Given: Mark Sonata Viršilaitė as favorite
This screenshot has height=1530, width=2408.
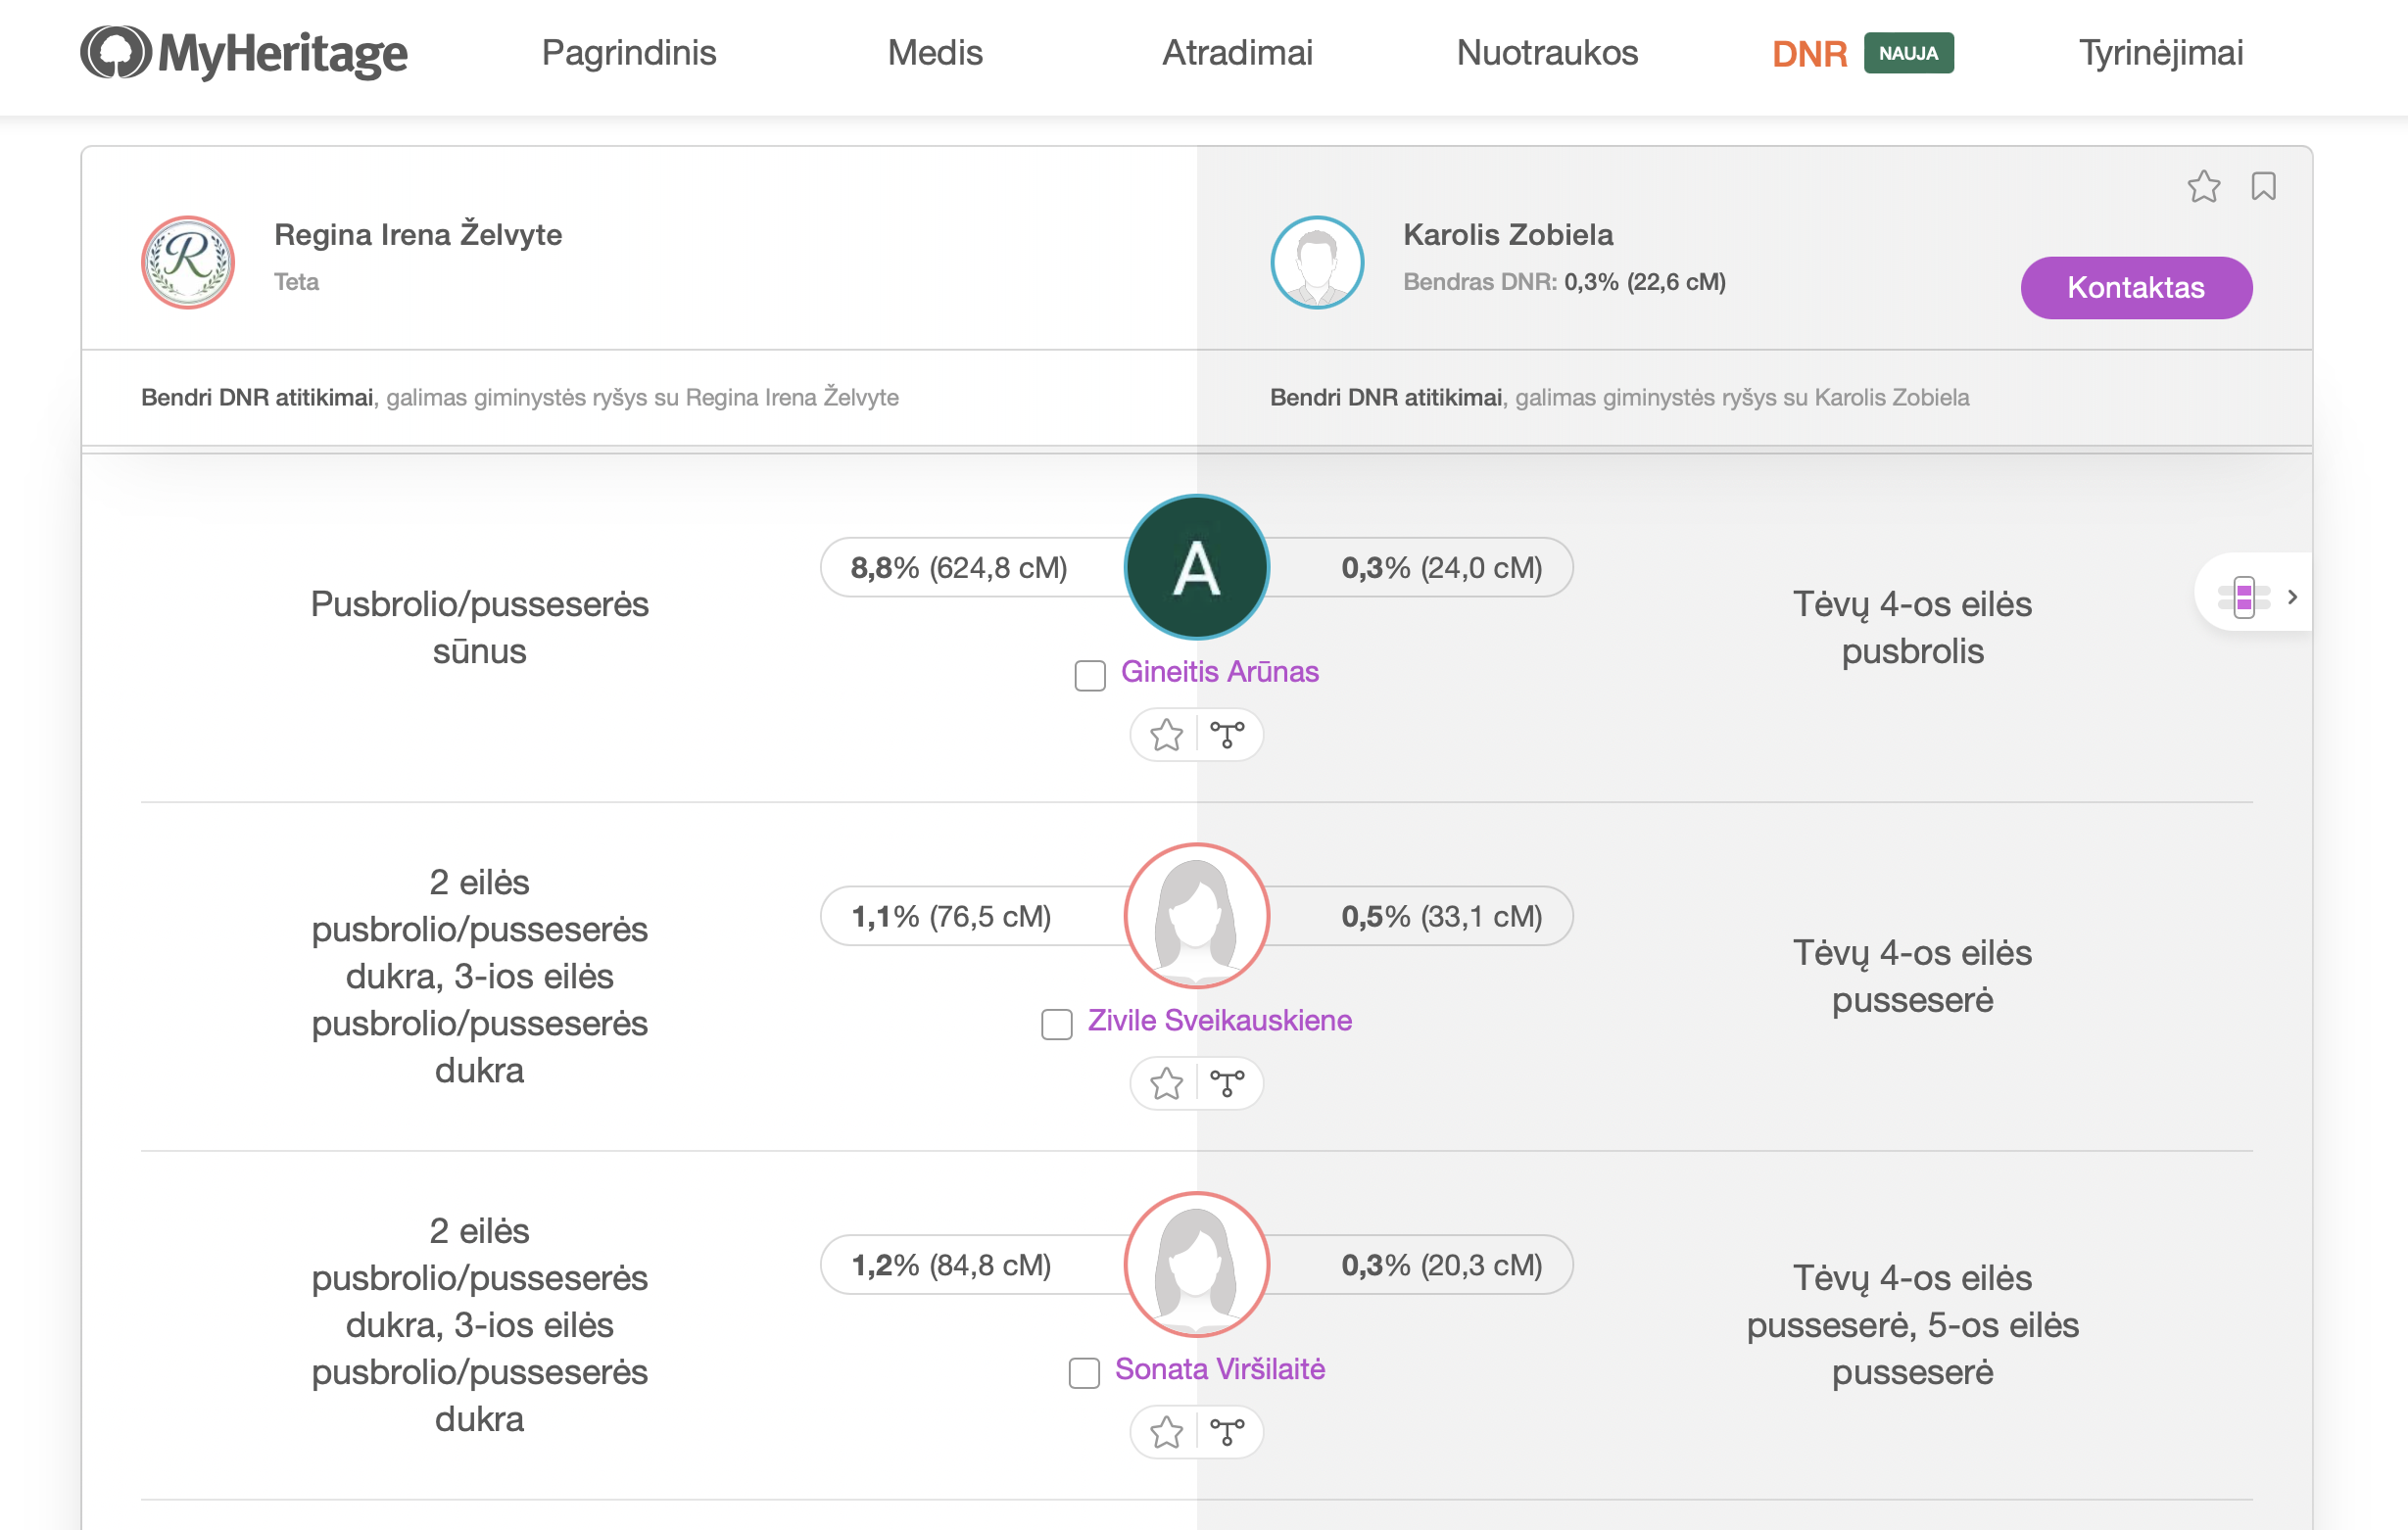Looking at the screenshot, I should click(1166, 1433).
